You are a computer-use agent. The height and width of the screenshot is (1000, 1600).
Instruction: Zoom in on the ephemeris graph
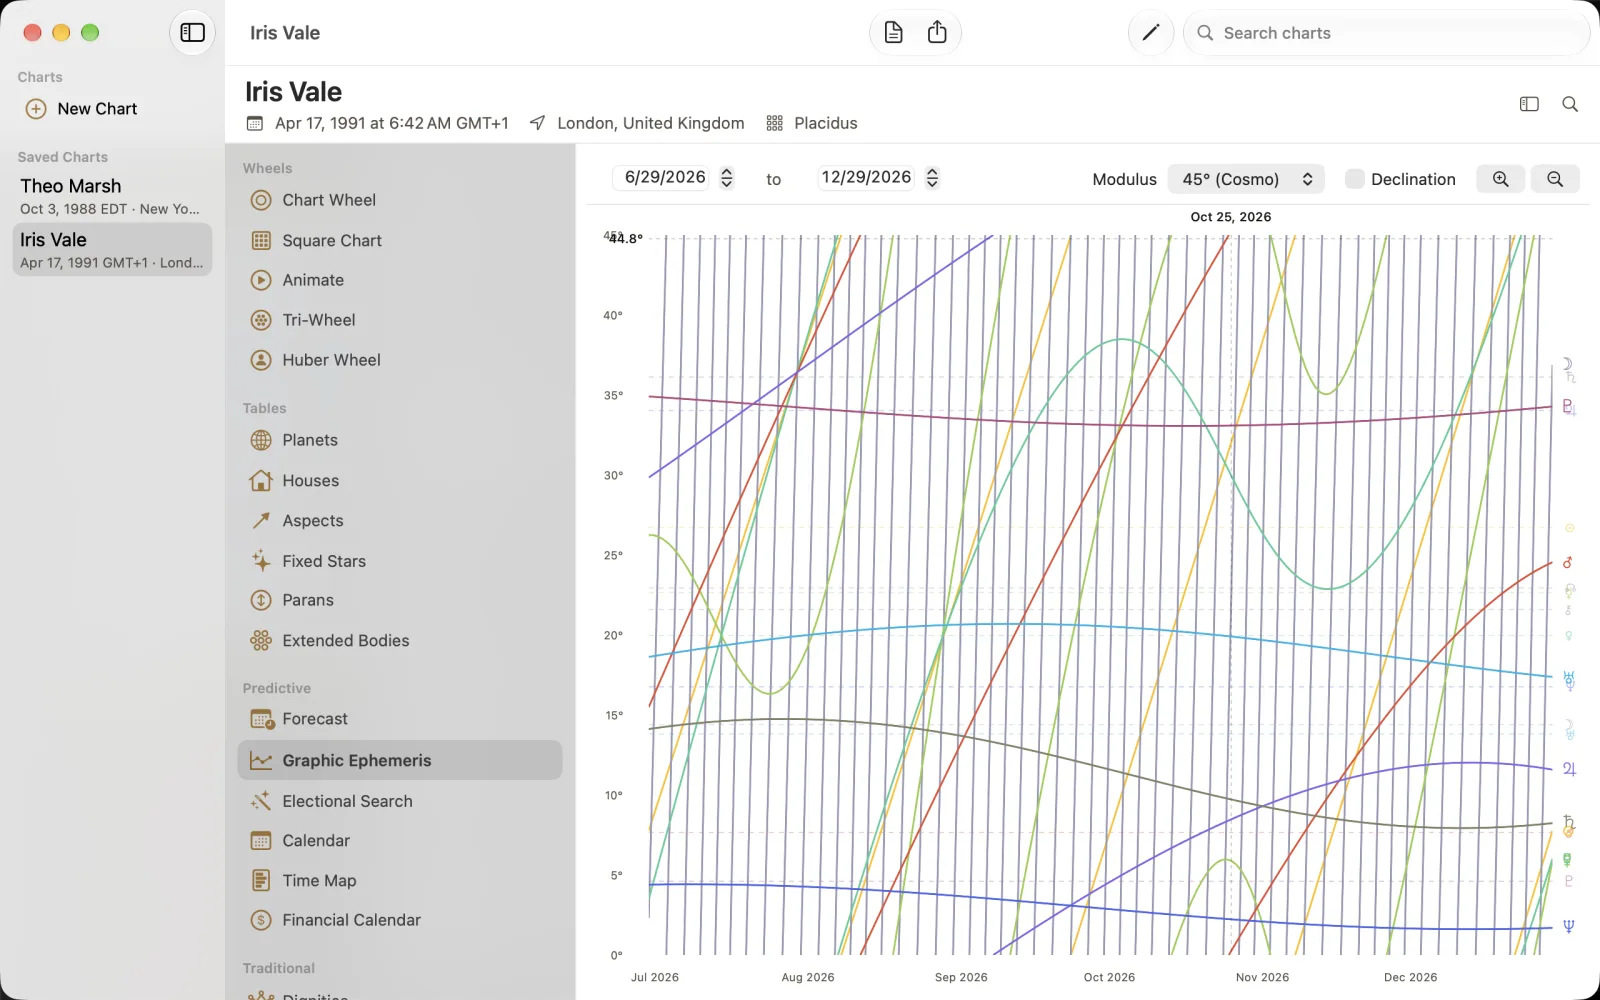(1501, 179)
